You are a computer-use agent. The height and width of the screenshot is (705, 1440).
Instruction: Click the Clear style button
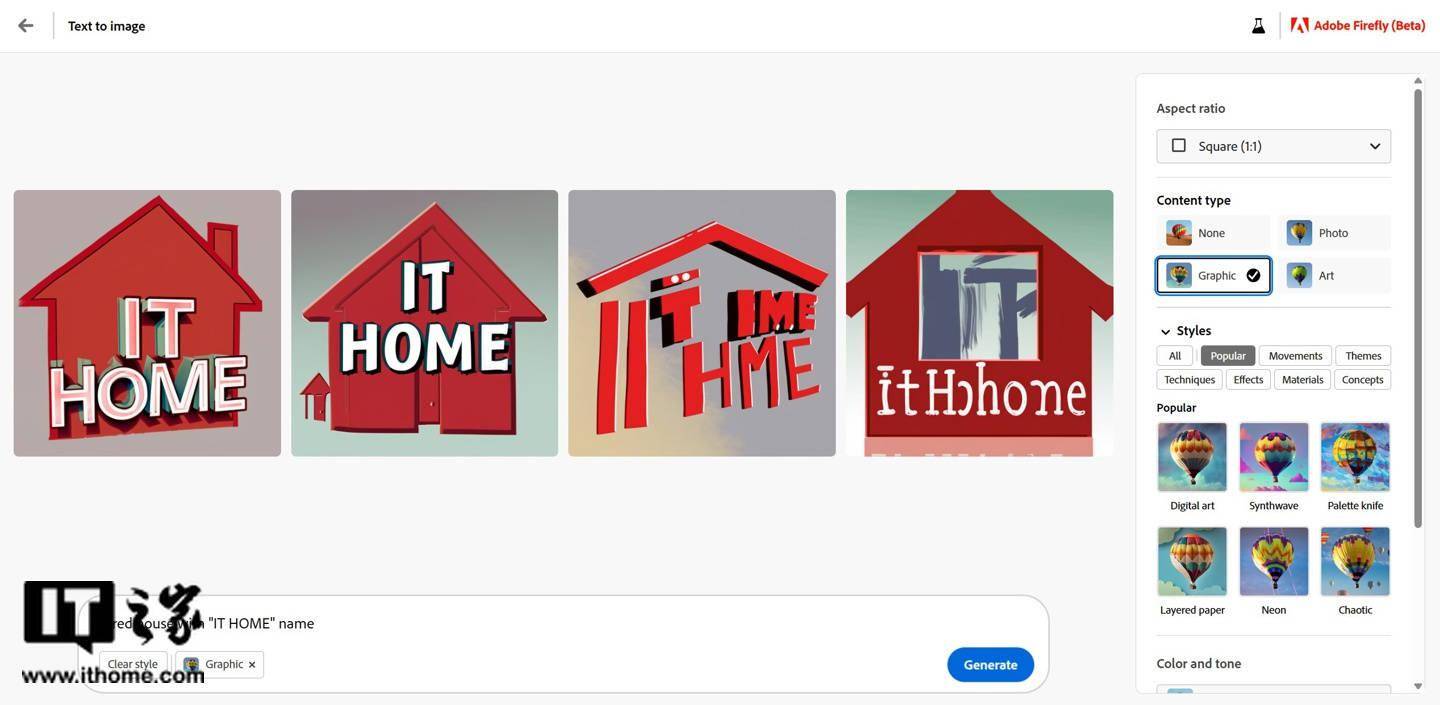pyautogui.click(x=133, y=664)
